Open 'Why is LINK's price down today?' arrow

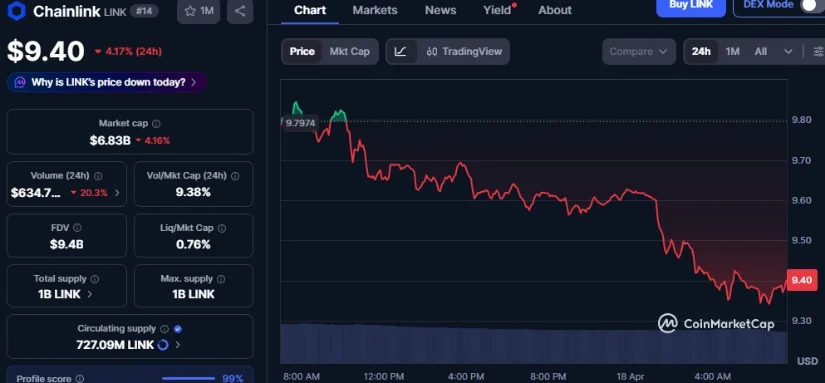coord(194,83)
